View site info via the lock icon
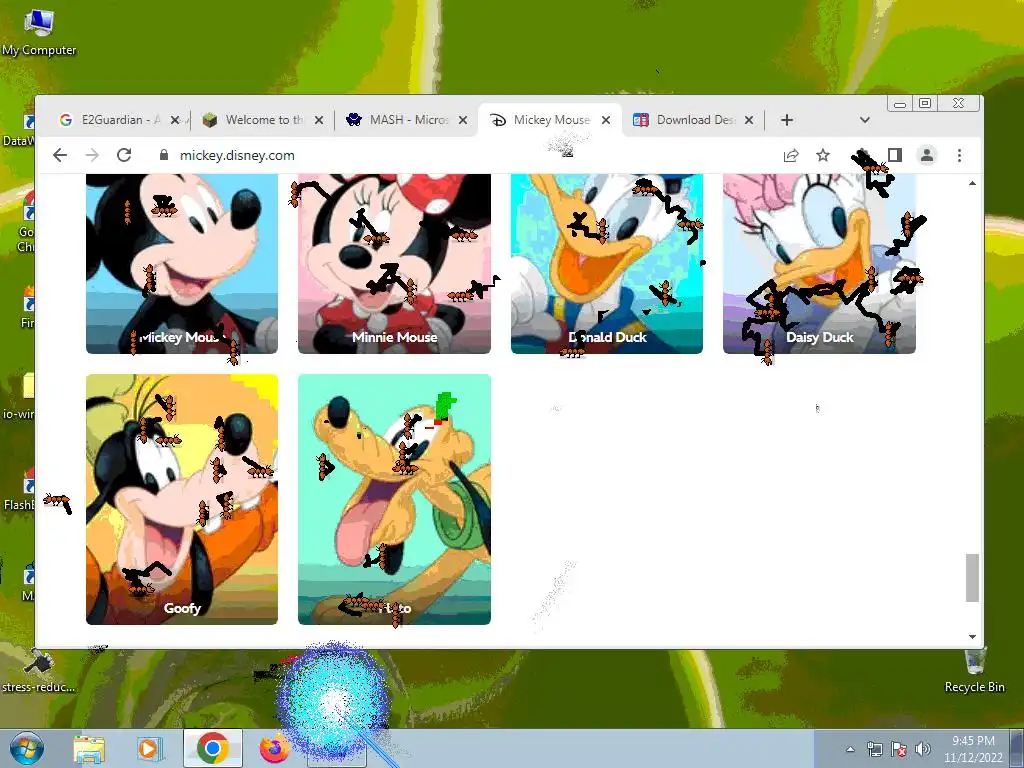 (164, 155)
